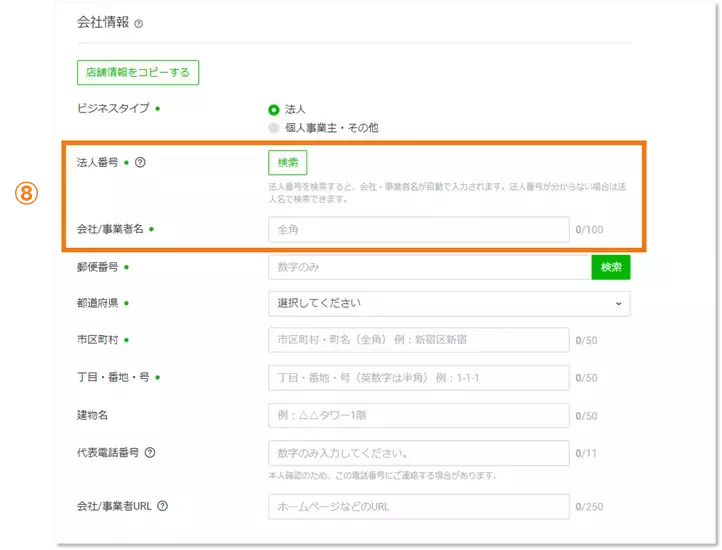Click the ビジネスタイプ field label
This screenshot has height=550, width=722.
tap(113, 108)
